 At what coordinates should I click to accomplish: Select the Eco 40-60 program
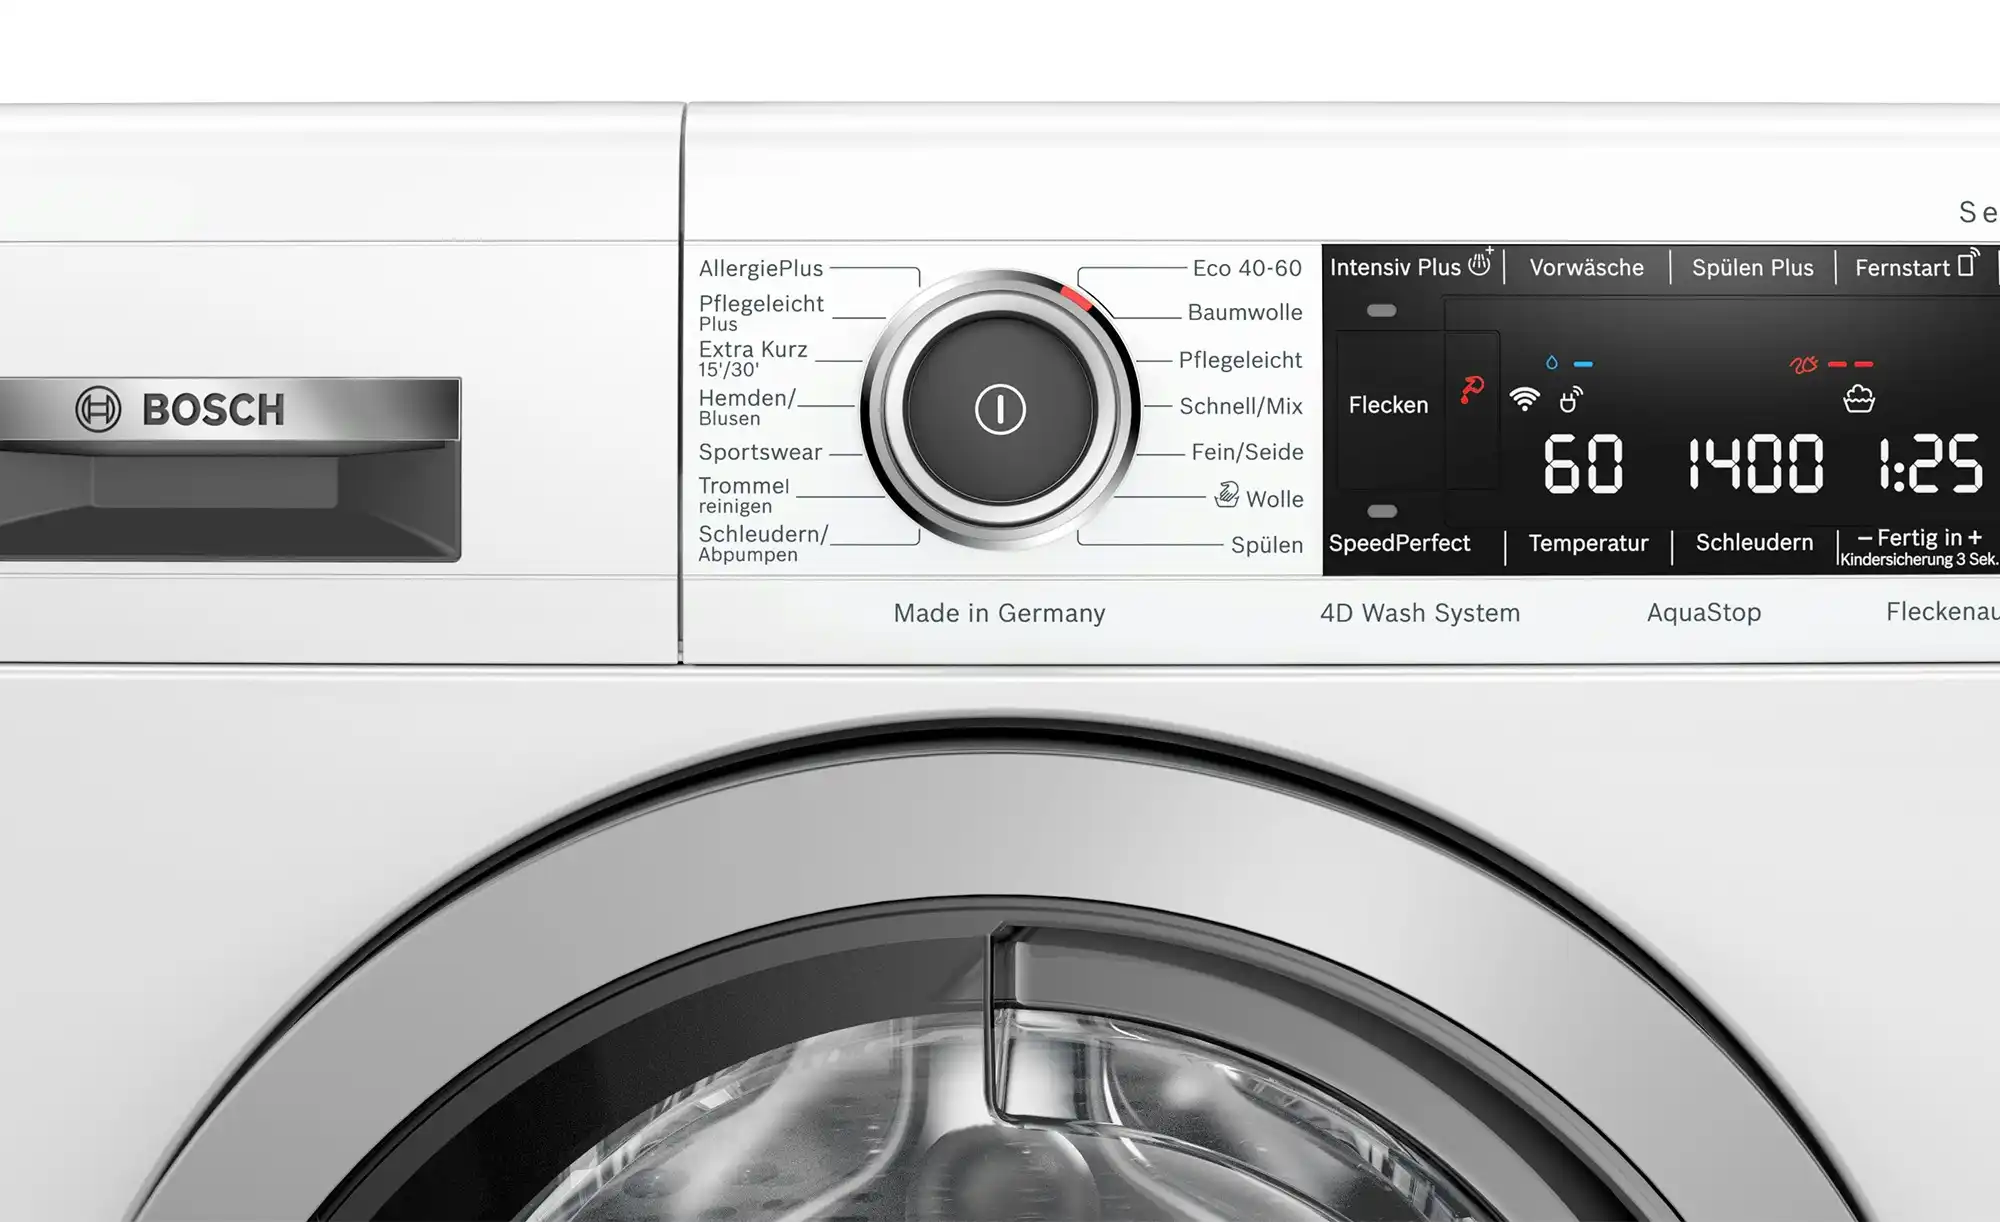1247,268
